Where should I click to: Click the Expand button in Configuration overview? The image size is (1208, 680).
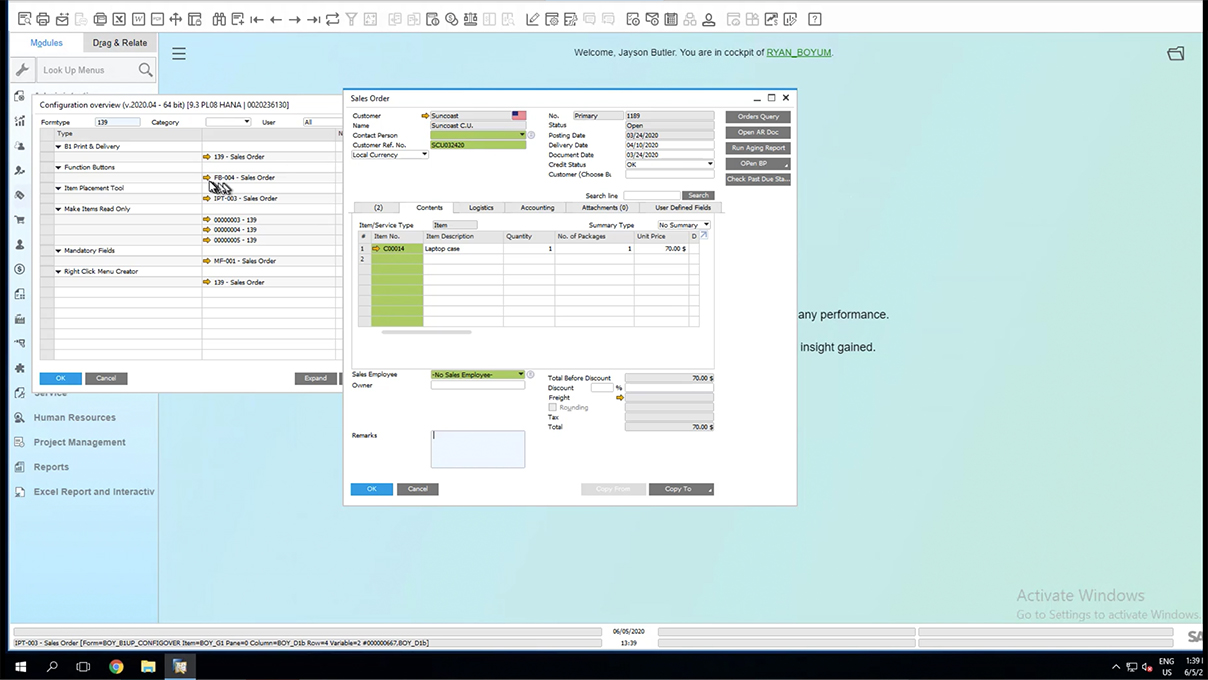(x=315, y=378)
